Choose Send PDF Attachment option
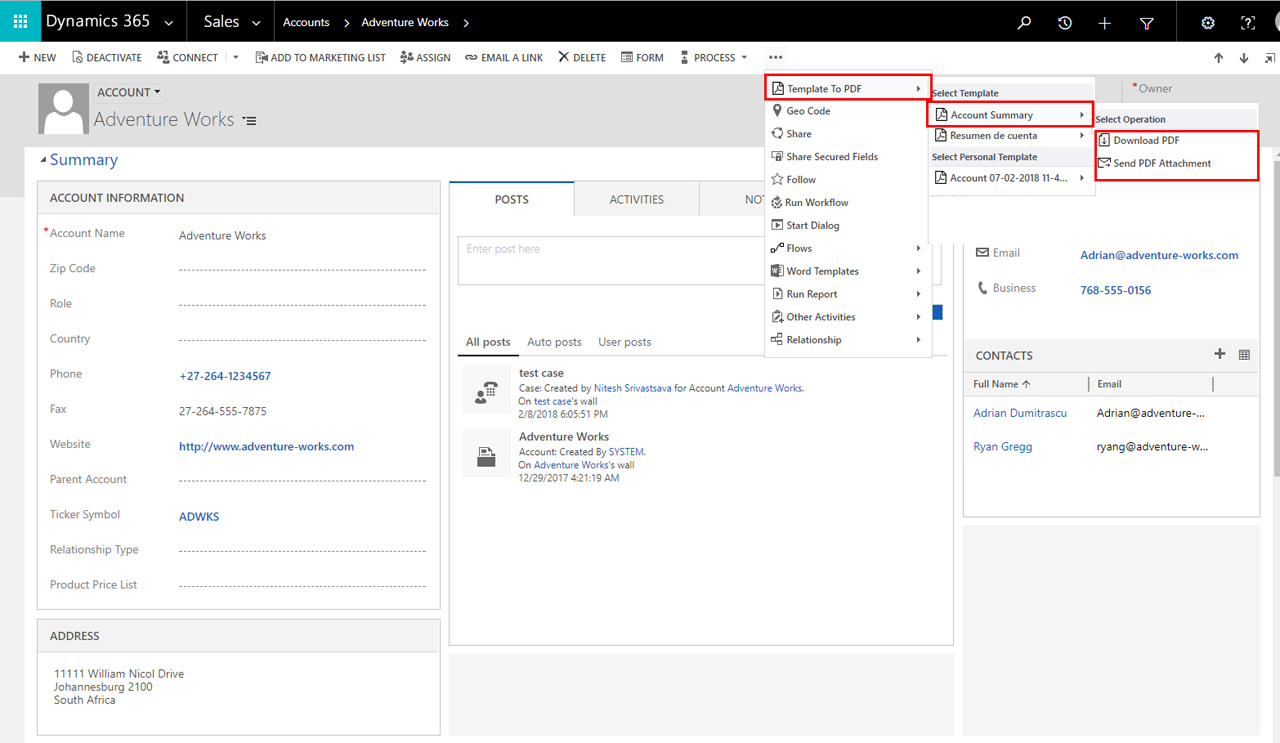Image resolution: width=1280 pixels, height=743 pixels. 1162,163
